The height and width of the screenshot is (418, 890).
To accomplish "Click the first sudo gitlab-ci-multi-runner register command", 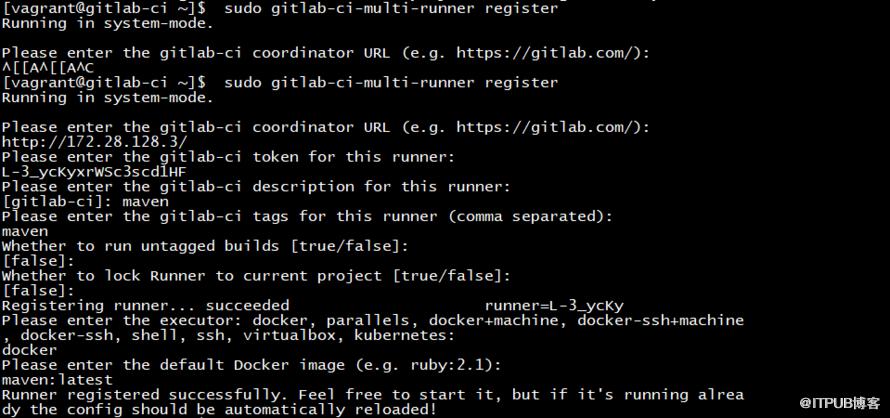I will [391, 9].
